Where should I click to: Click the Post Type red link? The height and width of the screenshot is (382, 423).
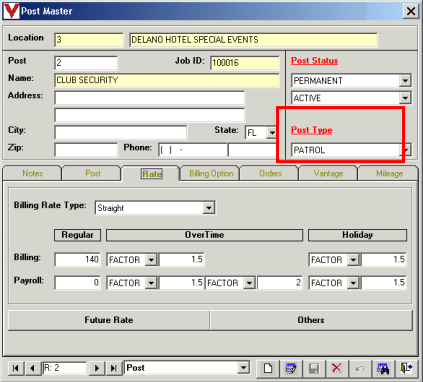[312, 130]
